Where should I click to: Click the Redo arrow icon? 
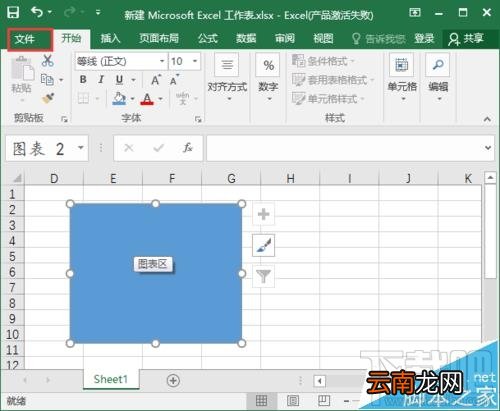70,12
